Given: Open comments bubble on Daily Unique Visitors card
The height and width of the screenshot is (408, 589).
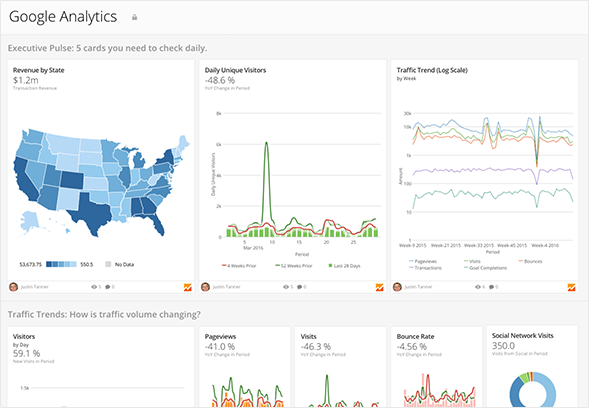Looking at the screenshot, I should [299, 287].
